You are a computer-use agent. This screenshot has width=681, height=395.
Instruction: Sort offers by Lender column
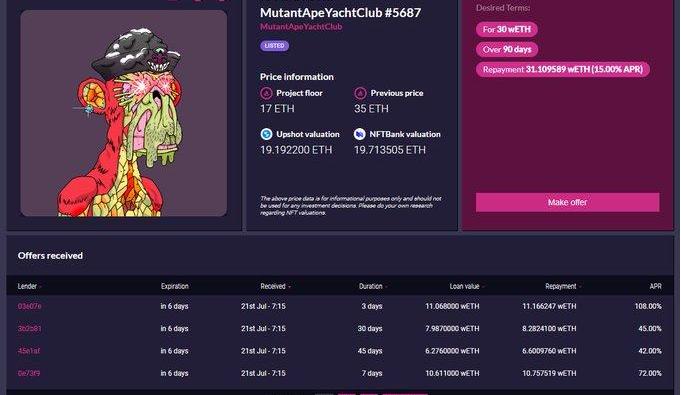30,286
